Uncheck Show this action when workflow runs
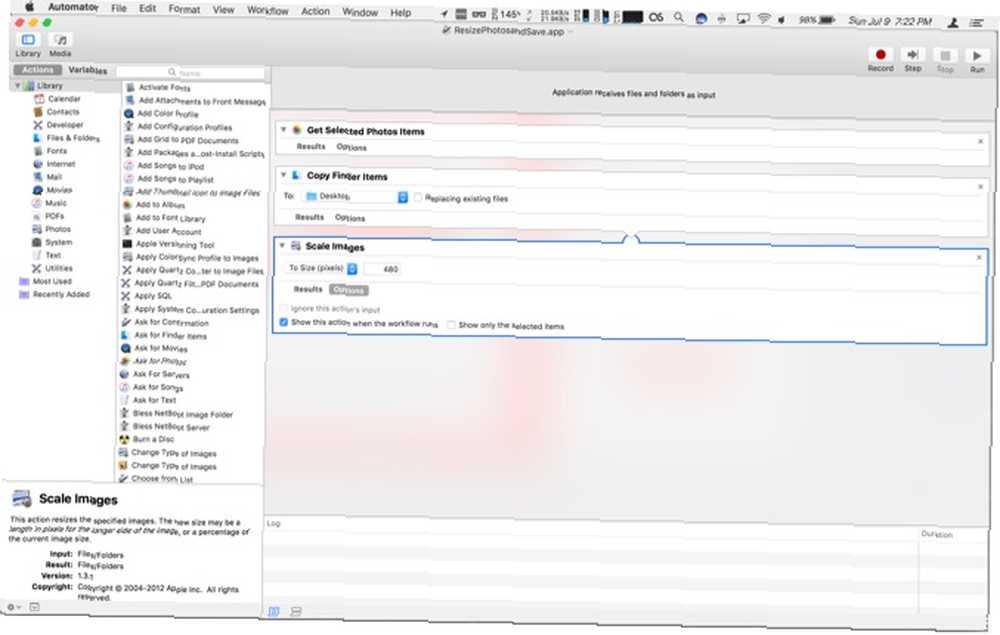The width and height of the screenshot is (1000, 635). pos(284,322)
